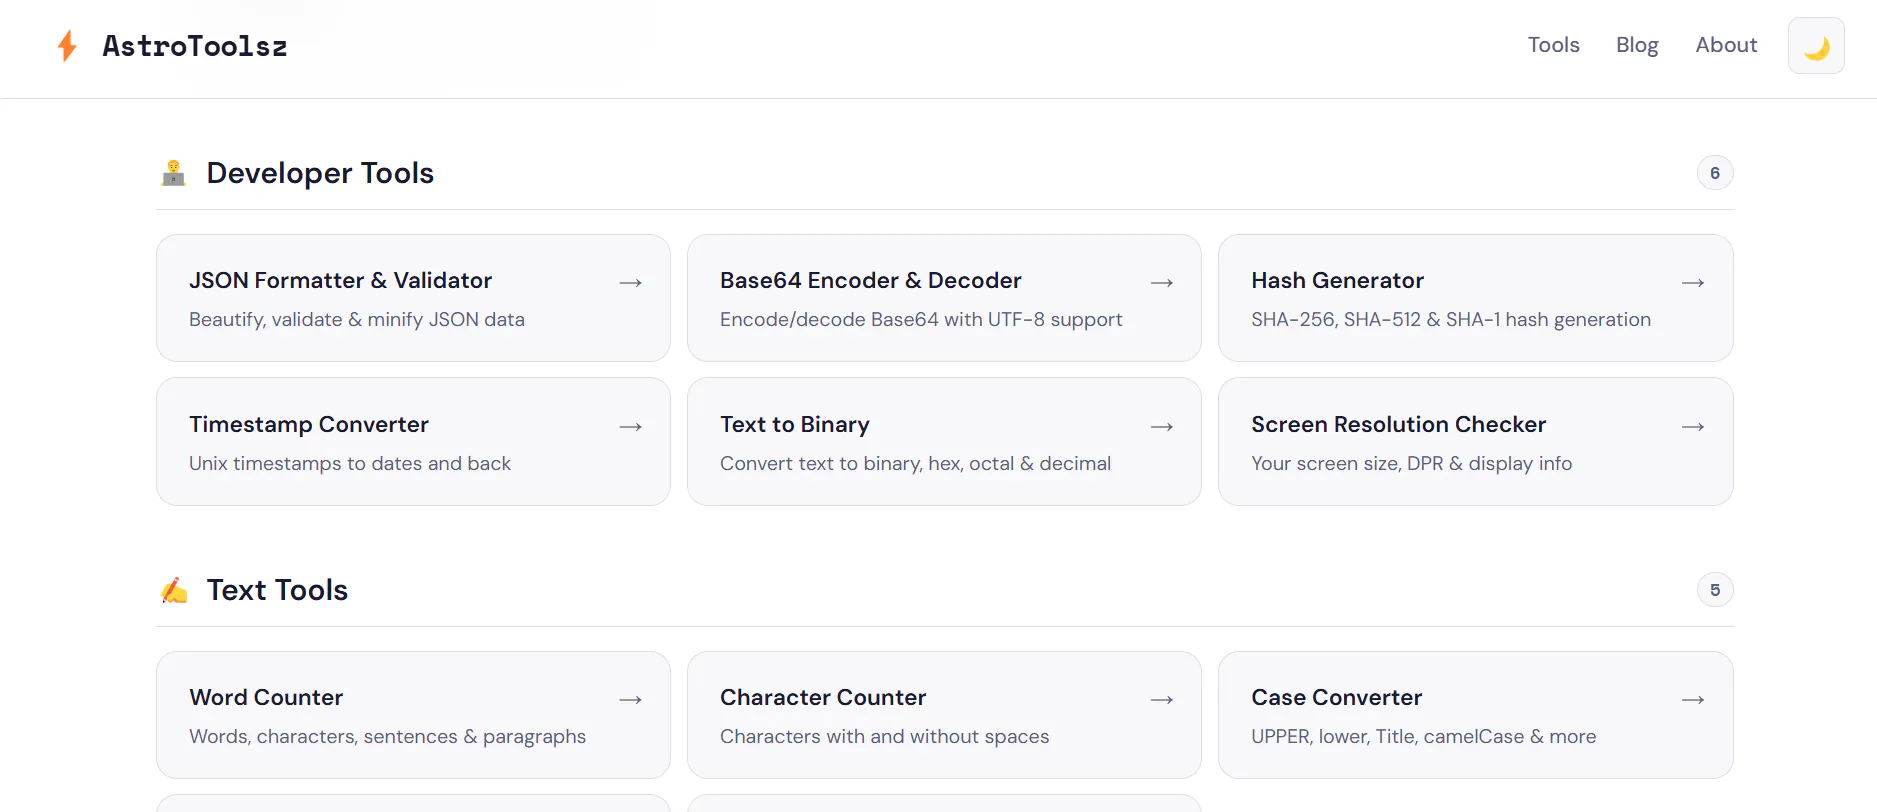Screen dimensions: 1877x812
Task: Click the Developer Tools count badge 6
Action: click(x=1715, y=173)
